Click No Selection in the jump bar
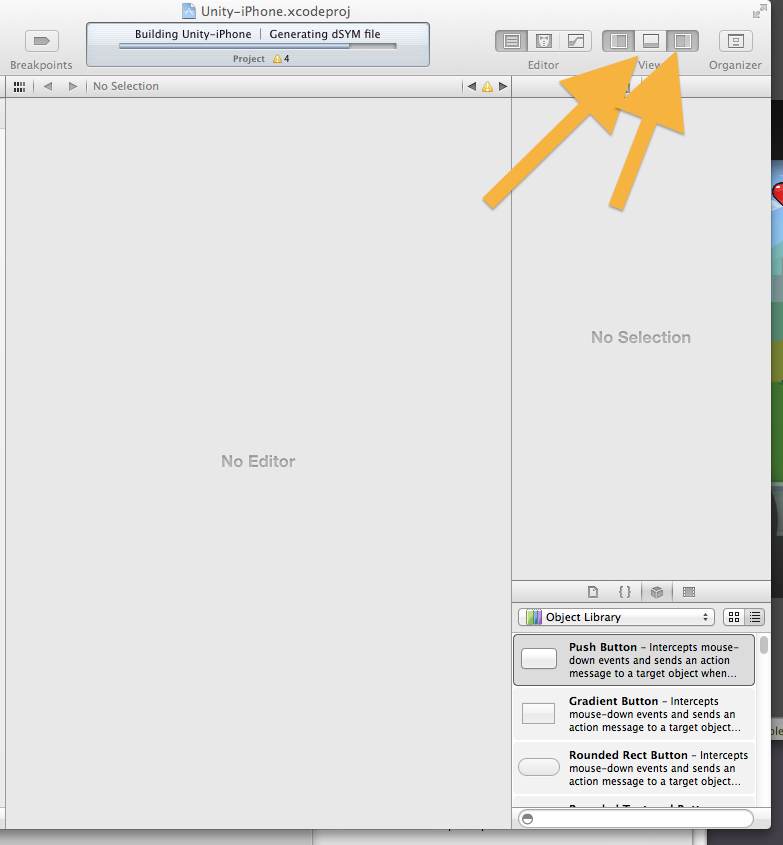This screenshot has width=783, height=845. click(x=126, y=86)
